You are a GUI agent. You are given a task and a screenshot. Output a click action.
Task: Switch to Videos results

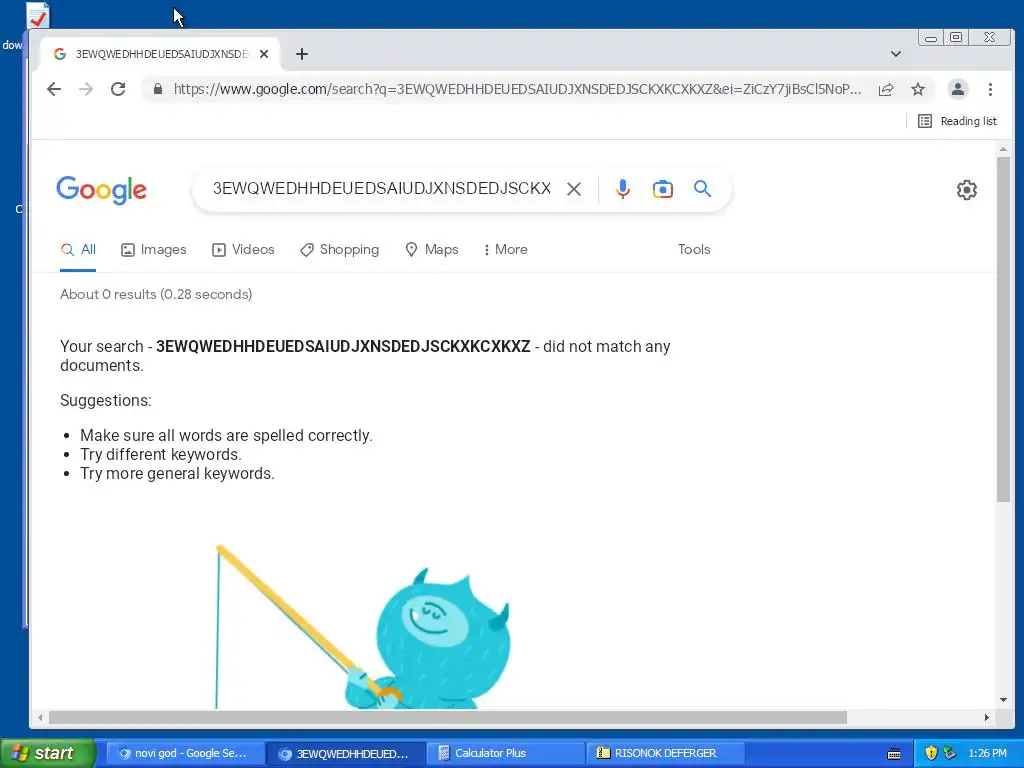click(243, 249)
